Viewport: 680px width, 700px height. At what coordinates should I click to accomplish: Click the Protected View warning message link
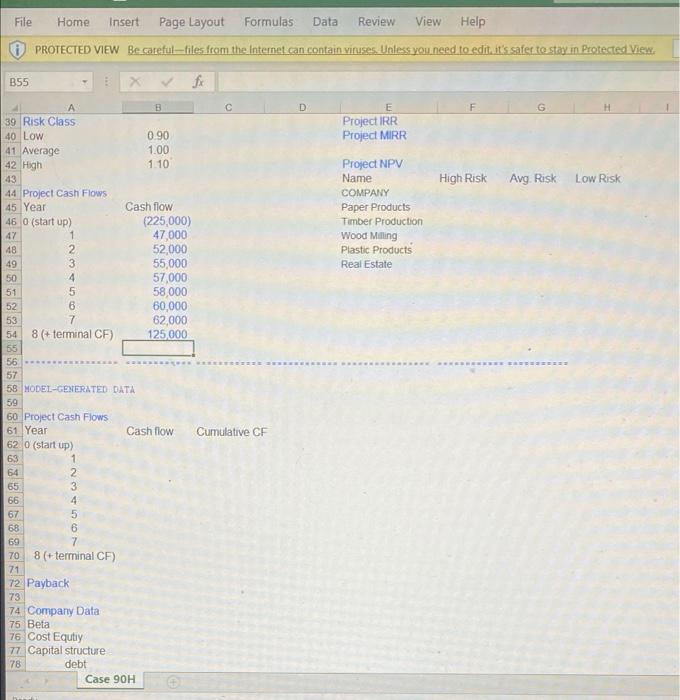[x=391, y=49]
